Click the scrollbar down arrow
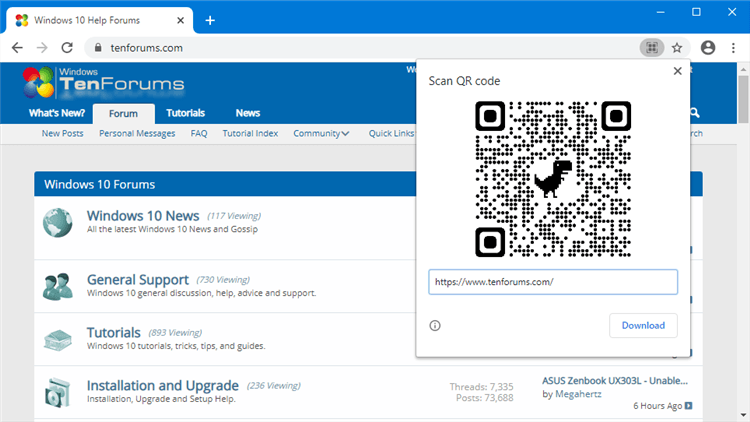 click(x=743, y=415)
